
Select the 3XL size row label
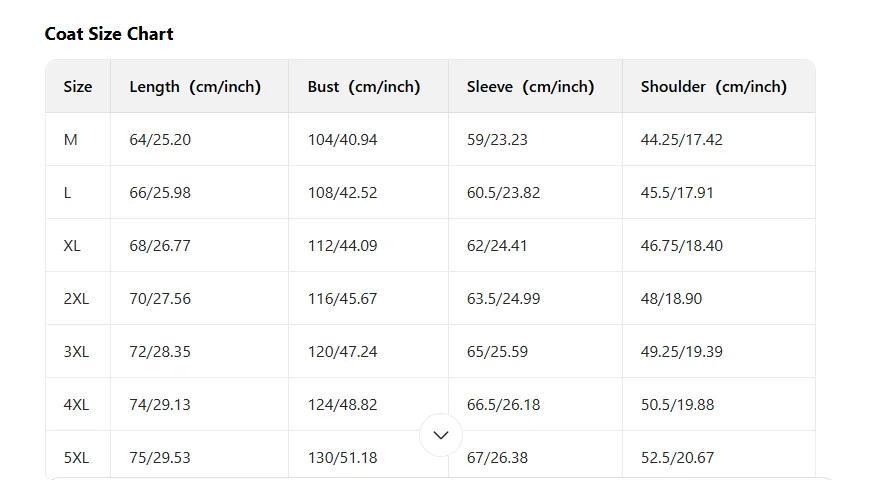[77, 352]
